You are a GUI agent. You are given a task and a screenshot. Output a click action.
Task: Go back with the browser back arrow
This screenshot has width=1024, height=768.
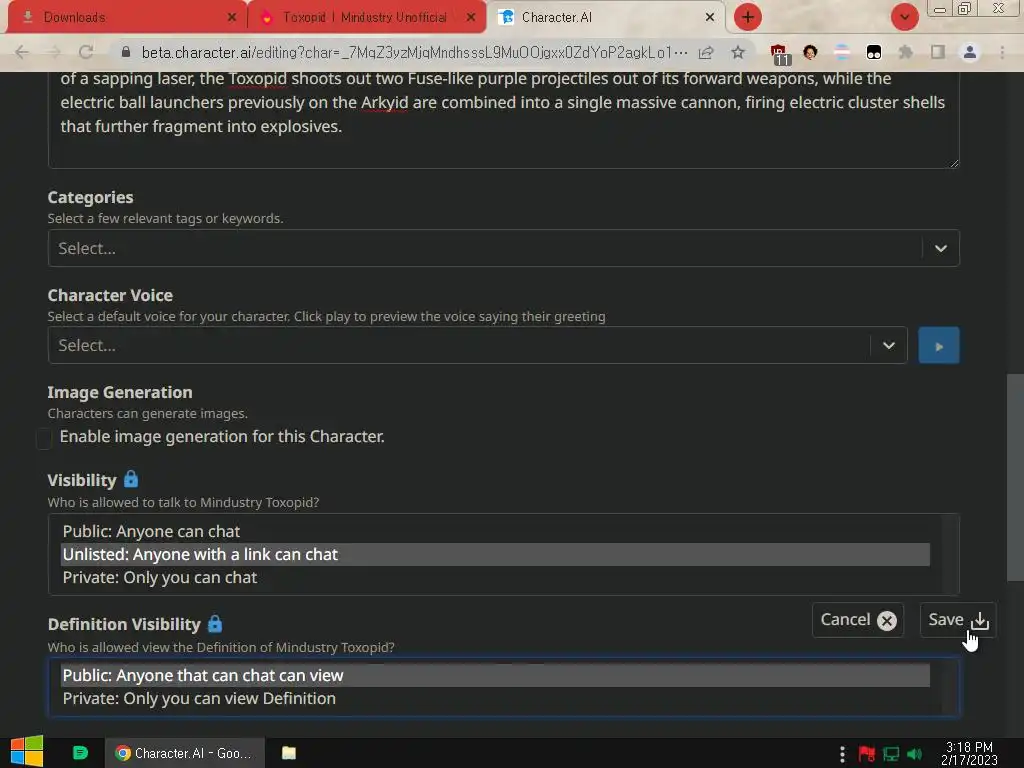click(x=22, y=52)
